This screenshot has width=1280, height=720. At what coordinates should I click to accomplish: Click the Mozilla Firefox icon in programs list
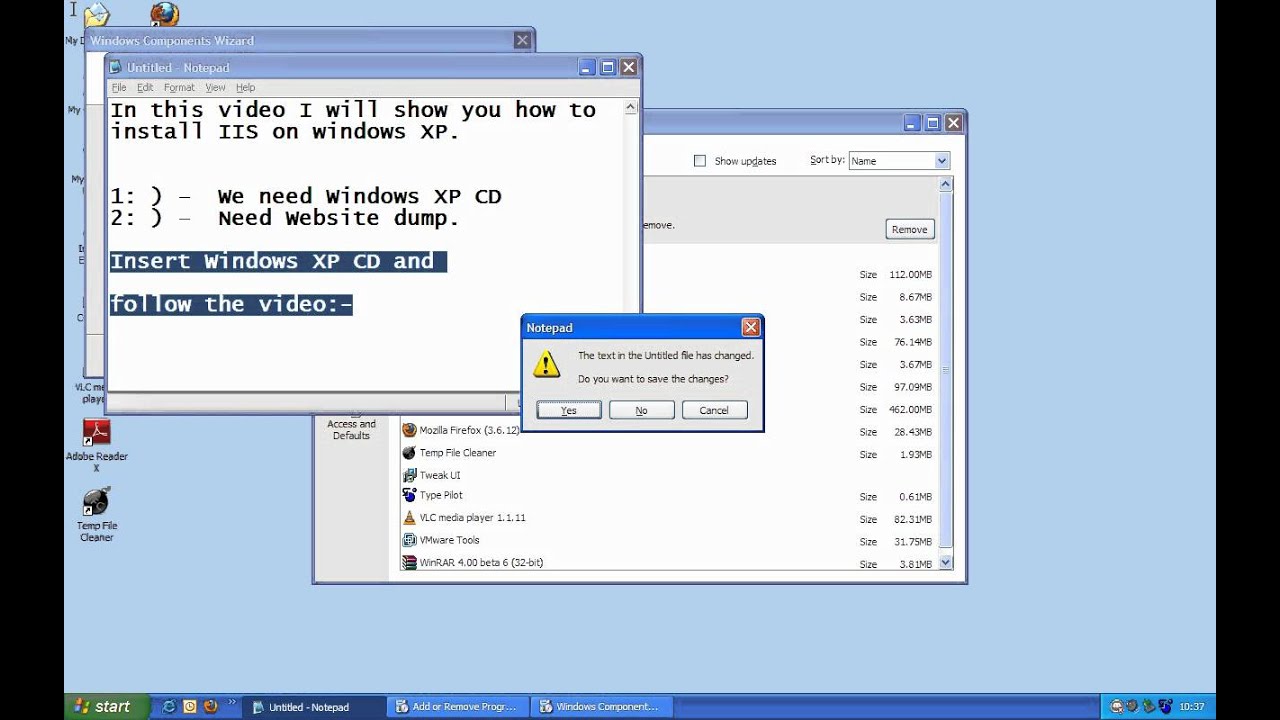(x=409, y=430)
